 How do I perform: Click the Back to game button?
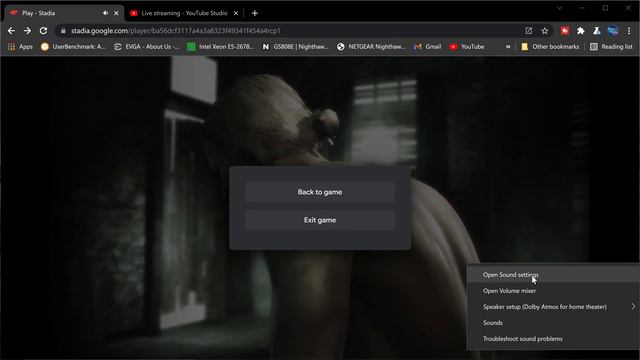tap(320, 192)
